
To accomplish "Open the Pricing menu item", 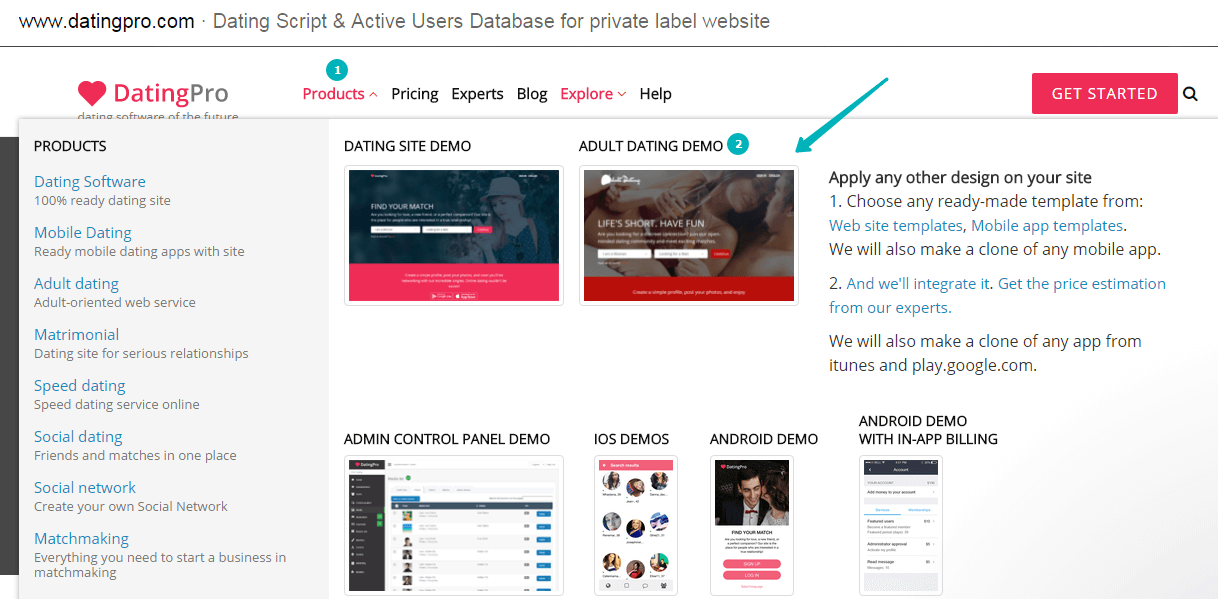I will click(415, 94).
